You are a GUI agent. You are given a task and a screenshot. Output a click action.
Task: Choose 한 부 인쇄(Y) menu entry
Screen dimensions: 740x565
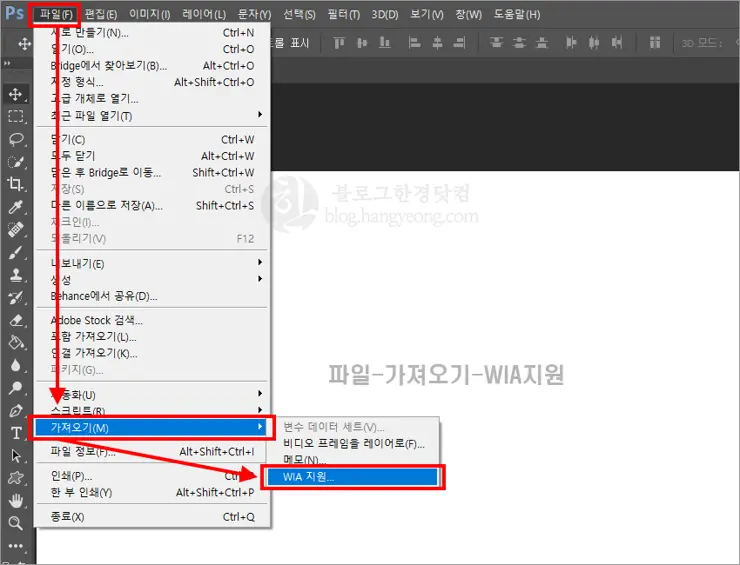[151, 492]
